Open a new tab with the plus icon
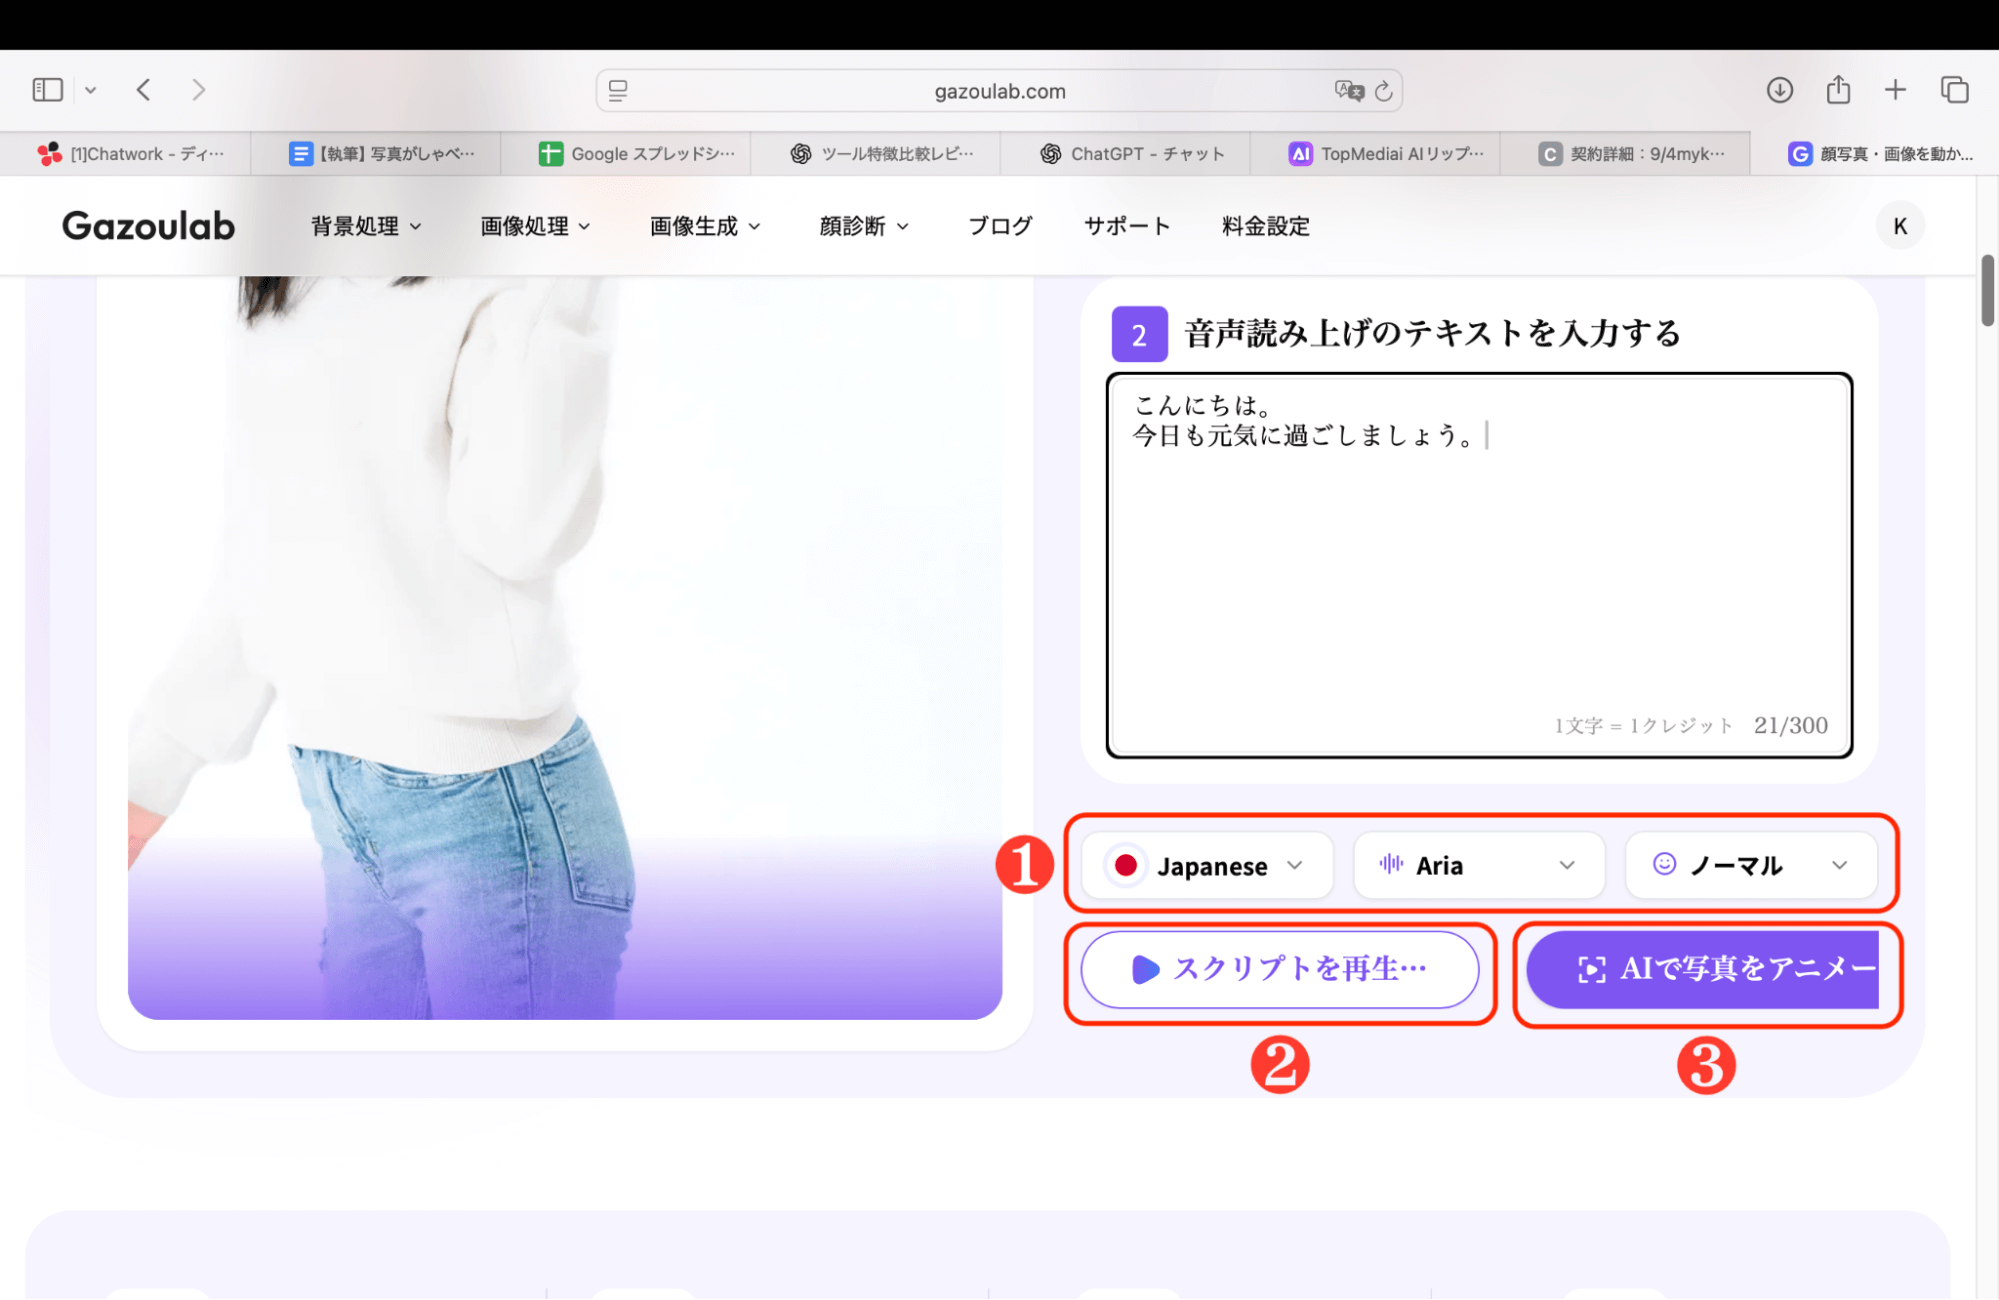 pyautogui.click(x=1894, y=89)
